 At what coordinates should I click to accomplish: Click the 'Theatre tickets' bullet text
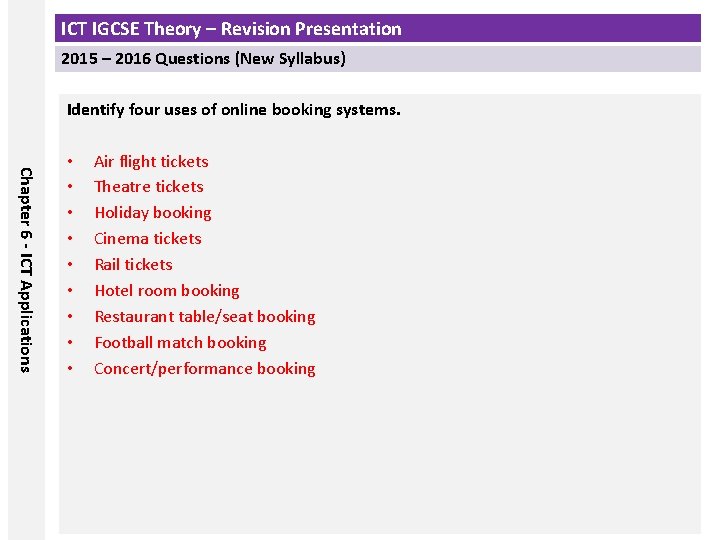(148, 187)
